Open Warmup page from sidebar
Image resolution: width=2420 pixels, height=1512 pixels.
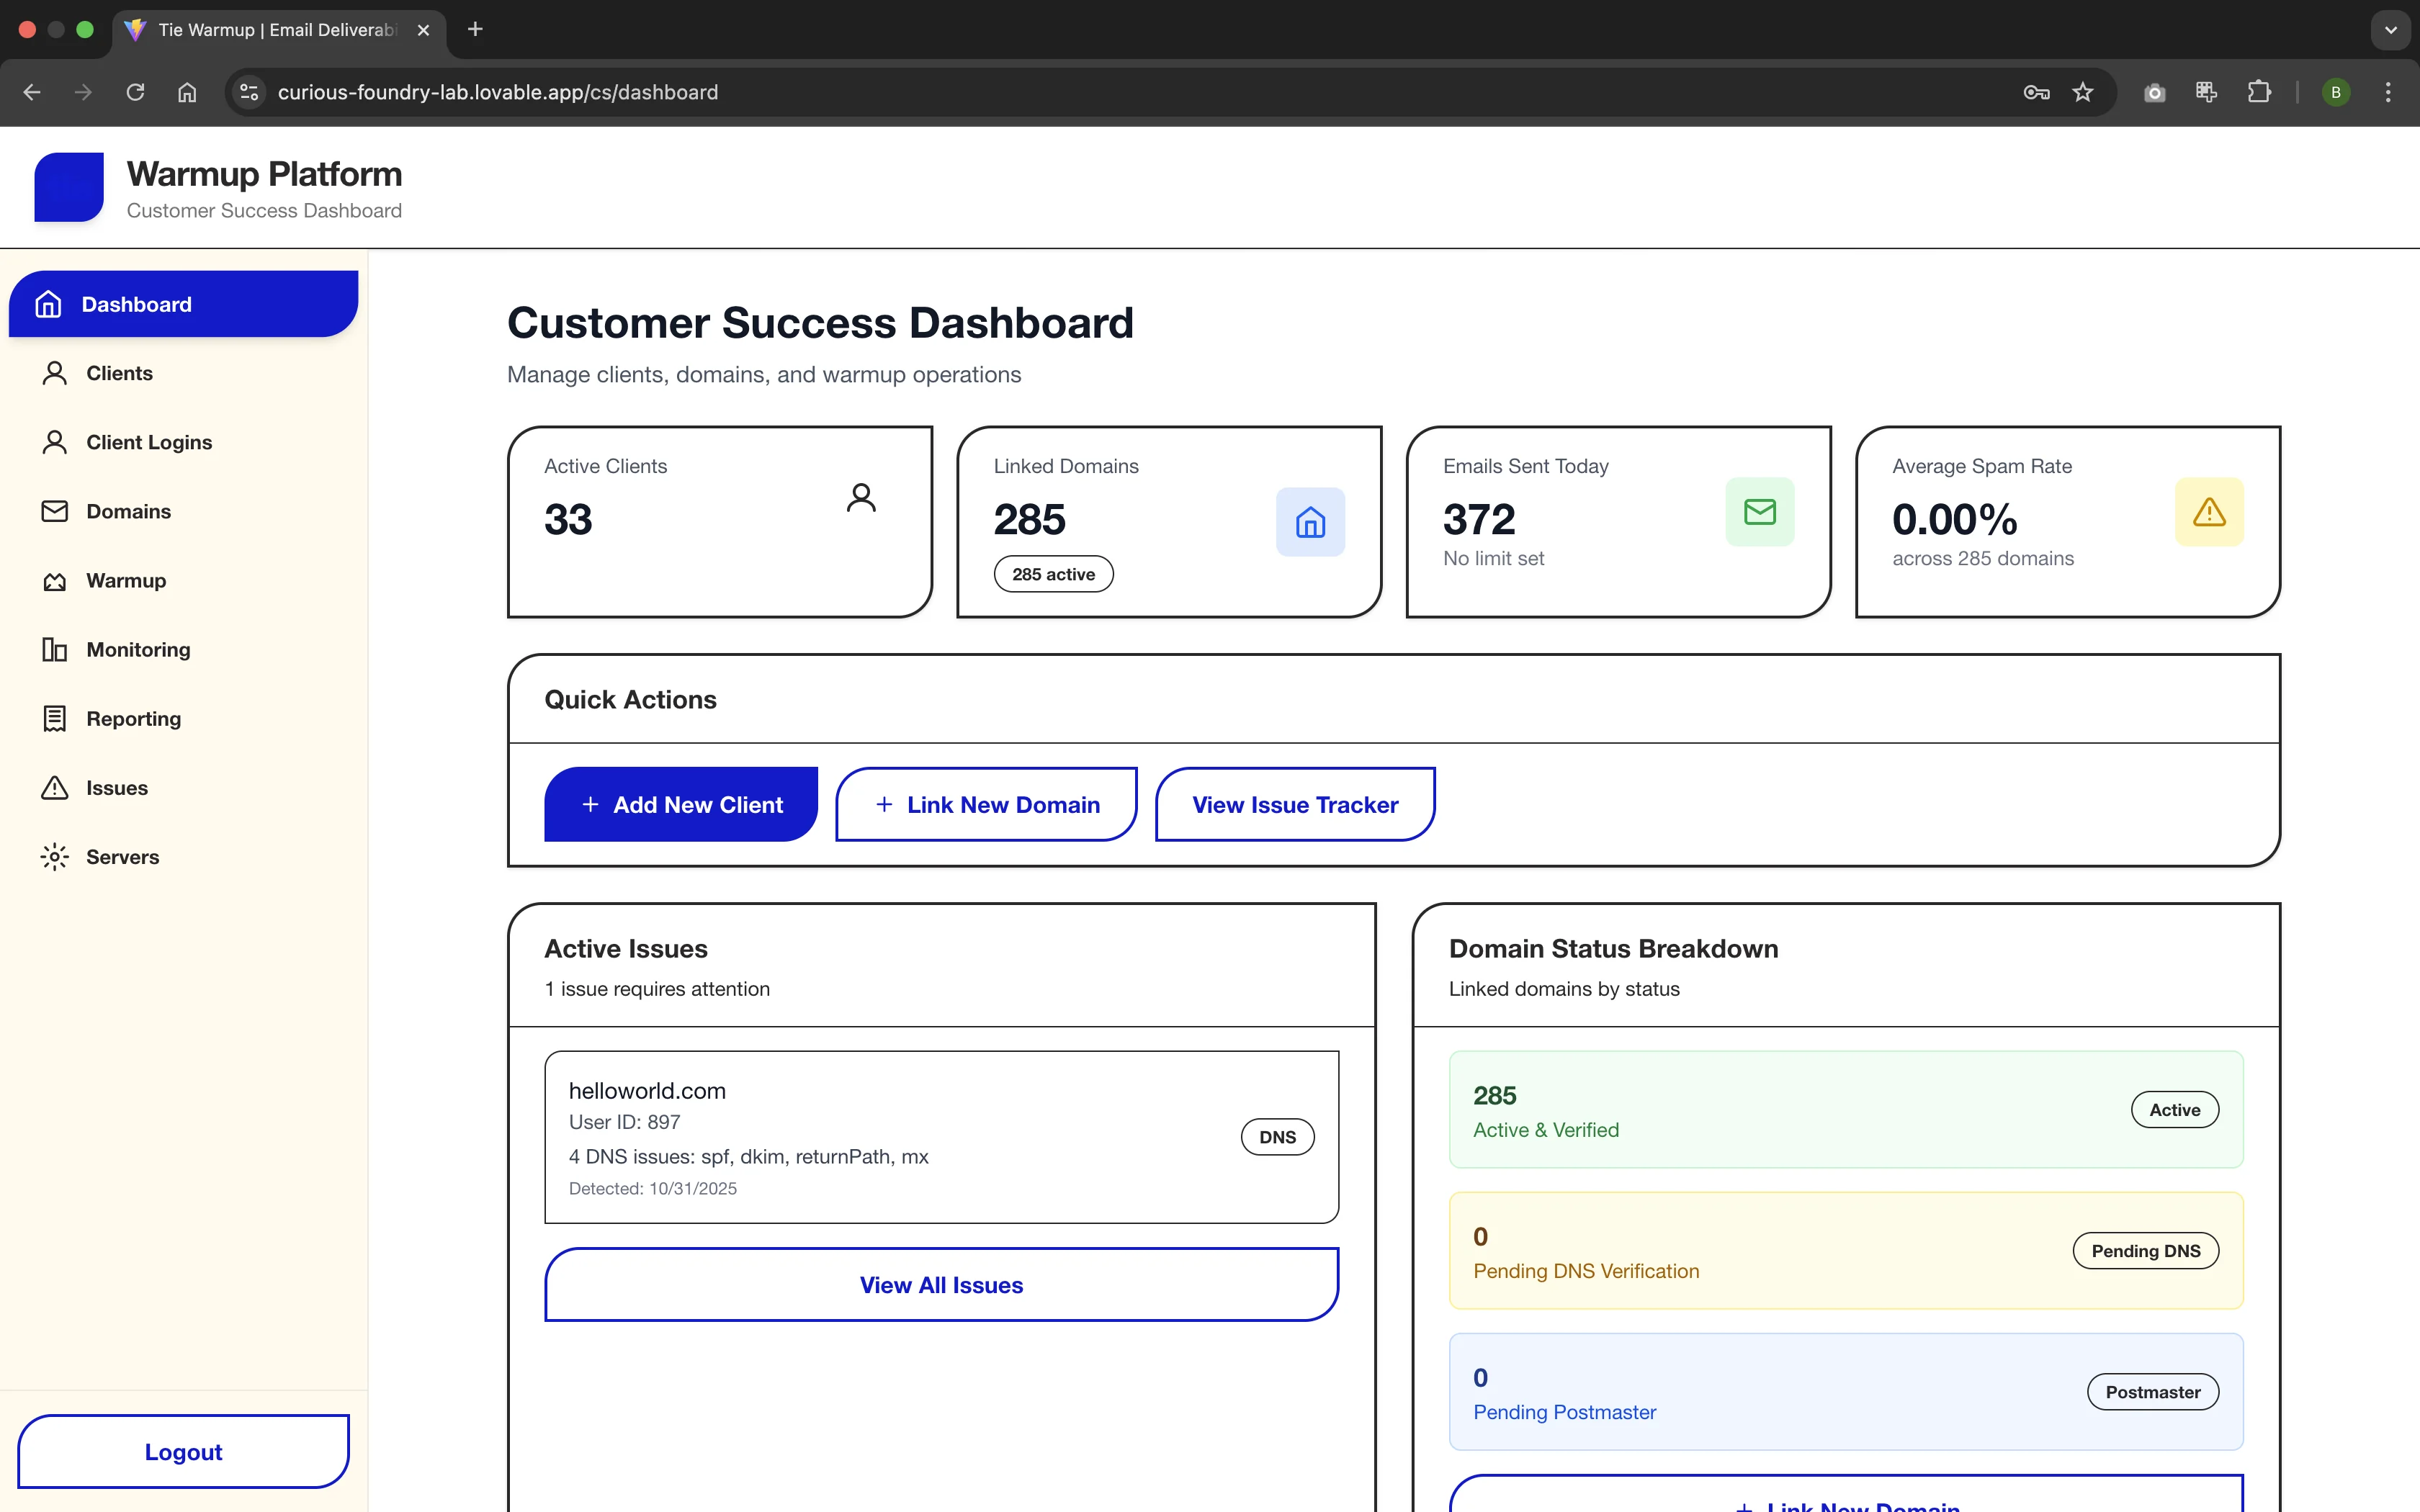click(x=126, y=581)
